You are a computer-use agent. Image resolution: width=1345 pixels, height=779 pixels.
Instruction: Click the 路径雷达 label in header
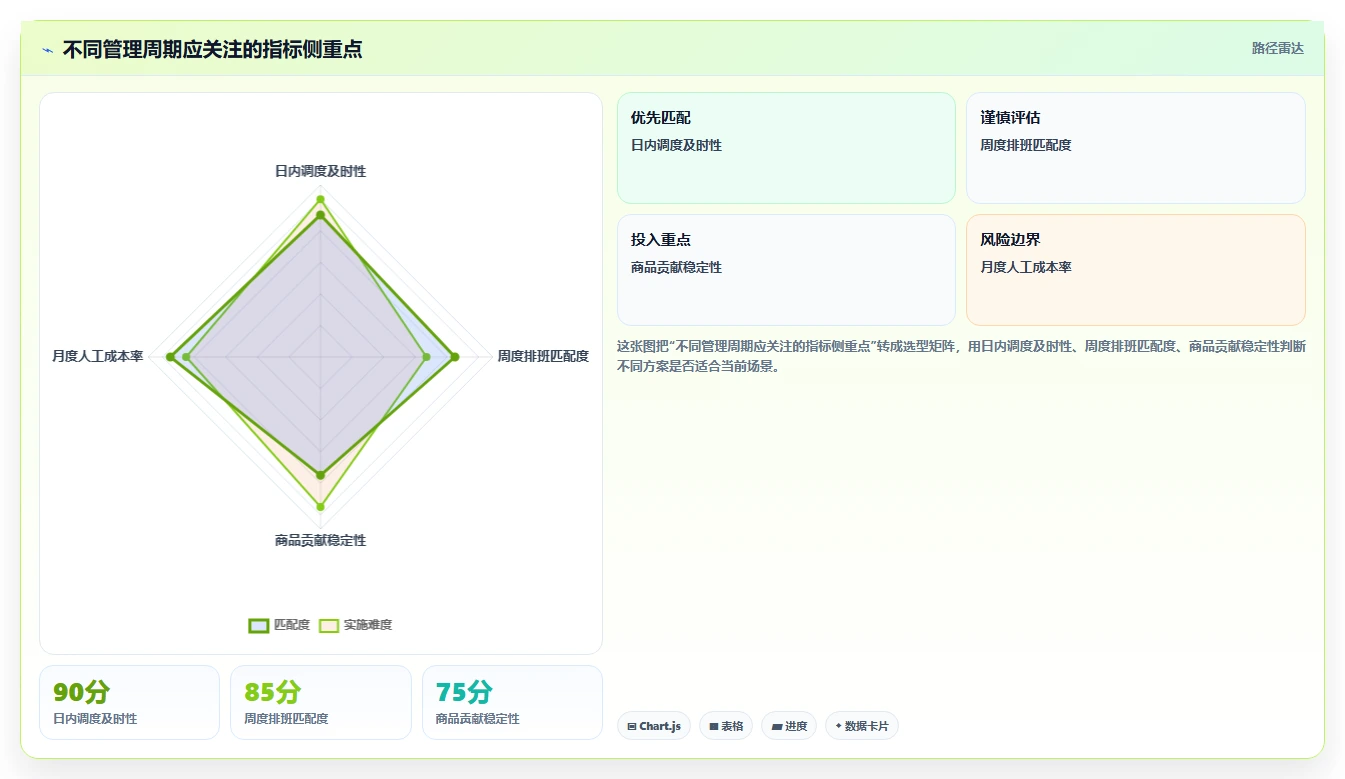[x=1277, y=48]
